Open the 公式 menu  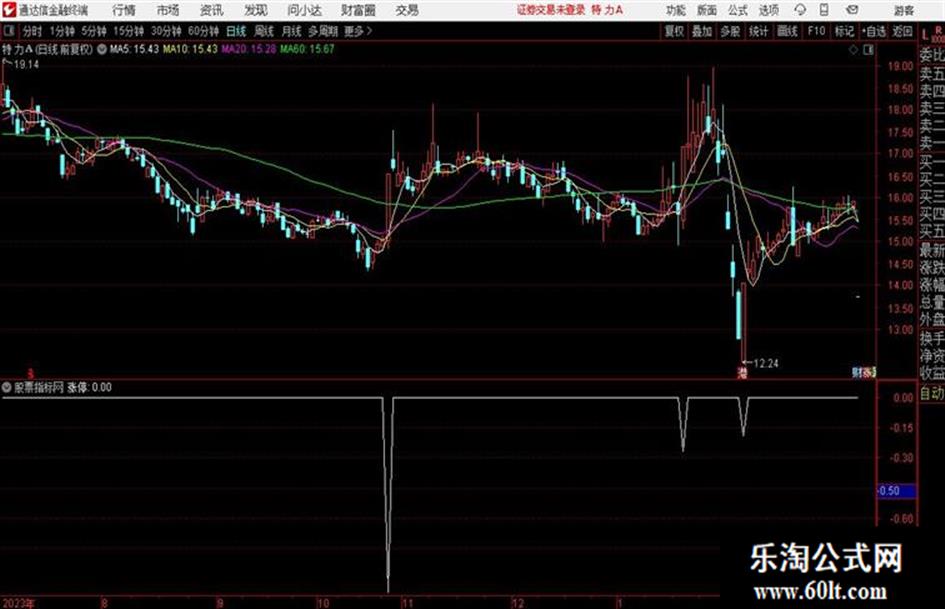(738, 10)
